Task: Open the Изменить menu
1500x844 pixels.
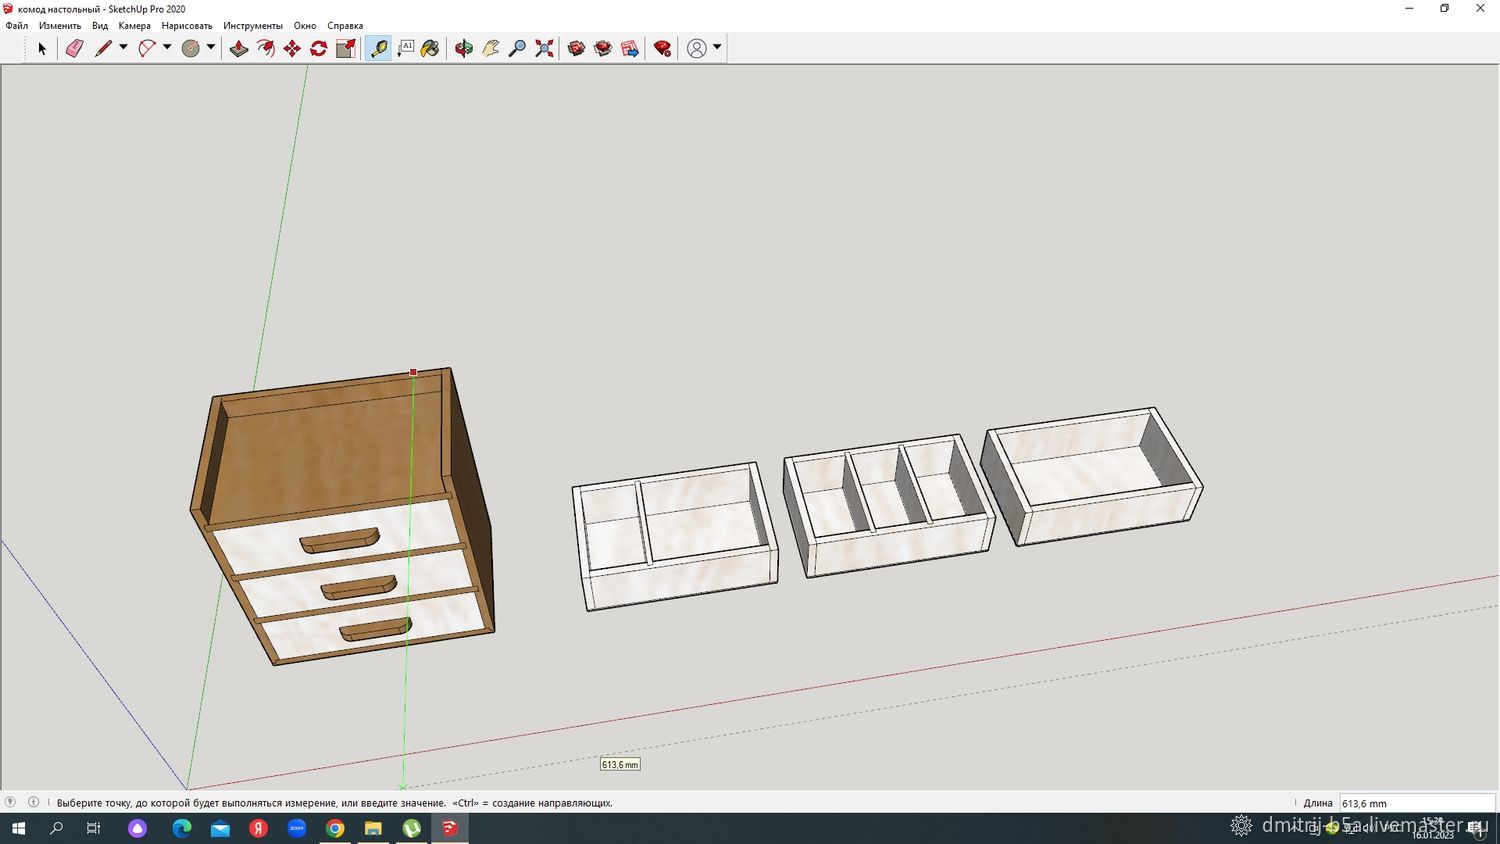Action: point(60,26)
